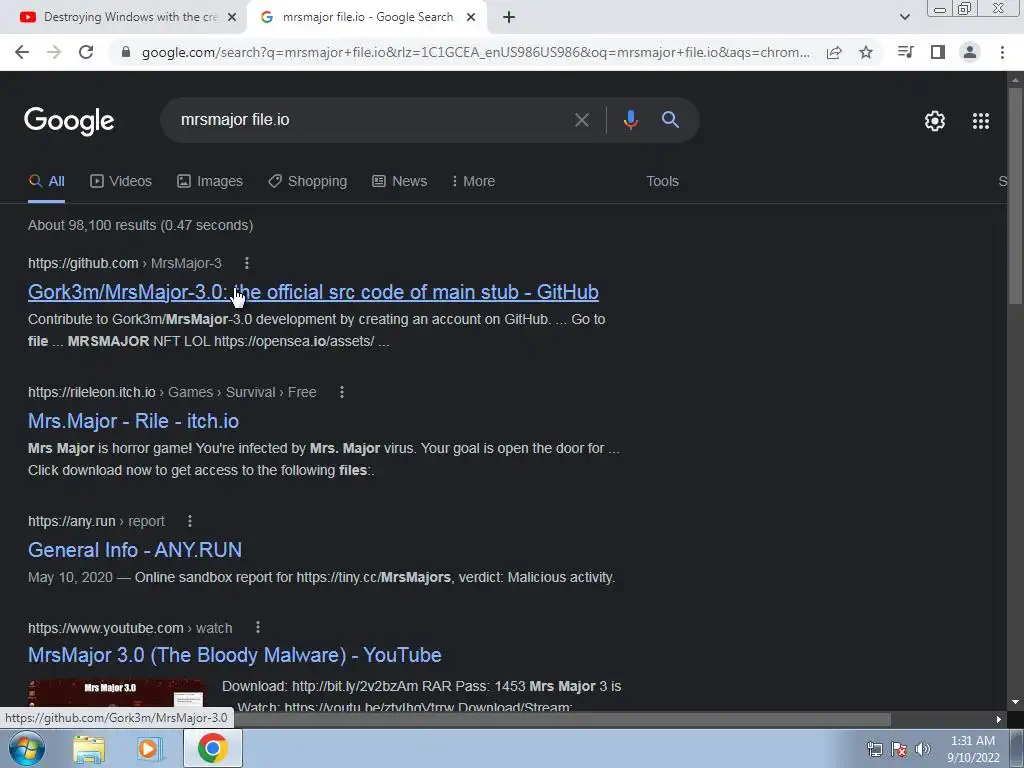Click the About 98,100 results text
The height and width of the screenshot is (768, 1024).
(140, 225)
